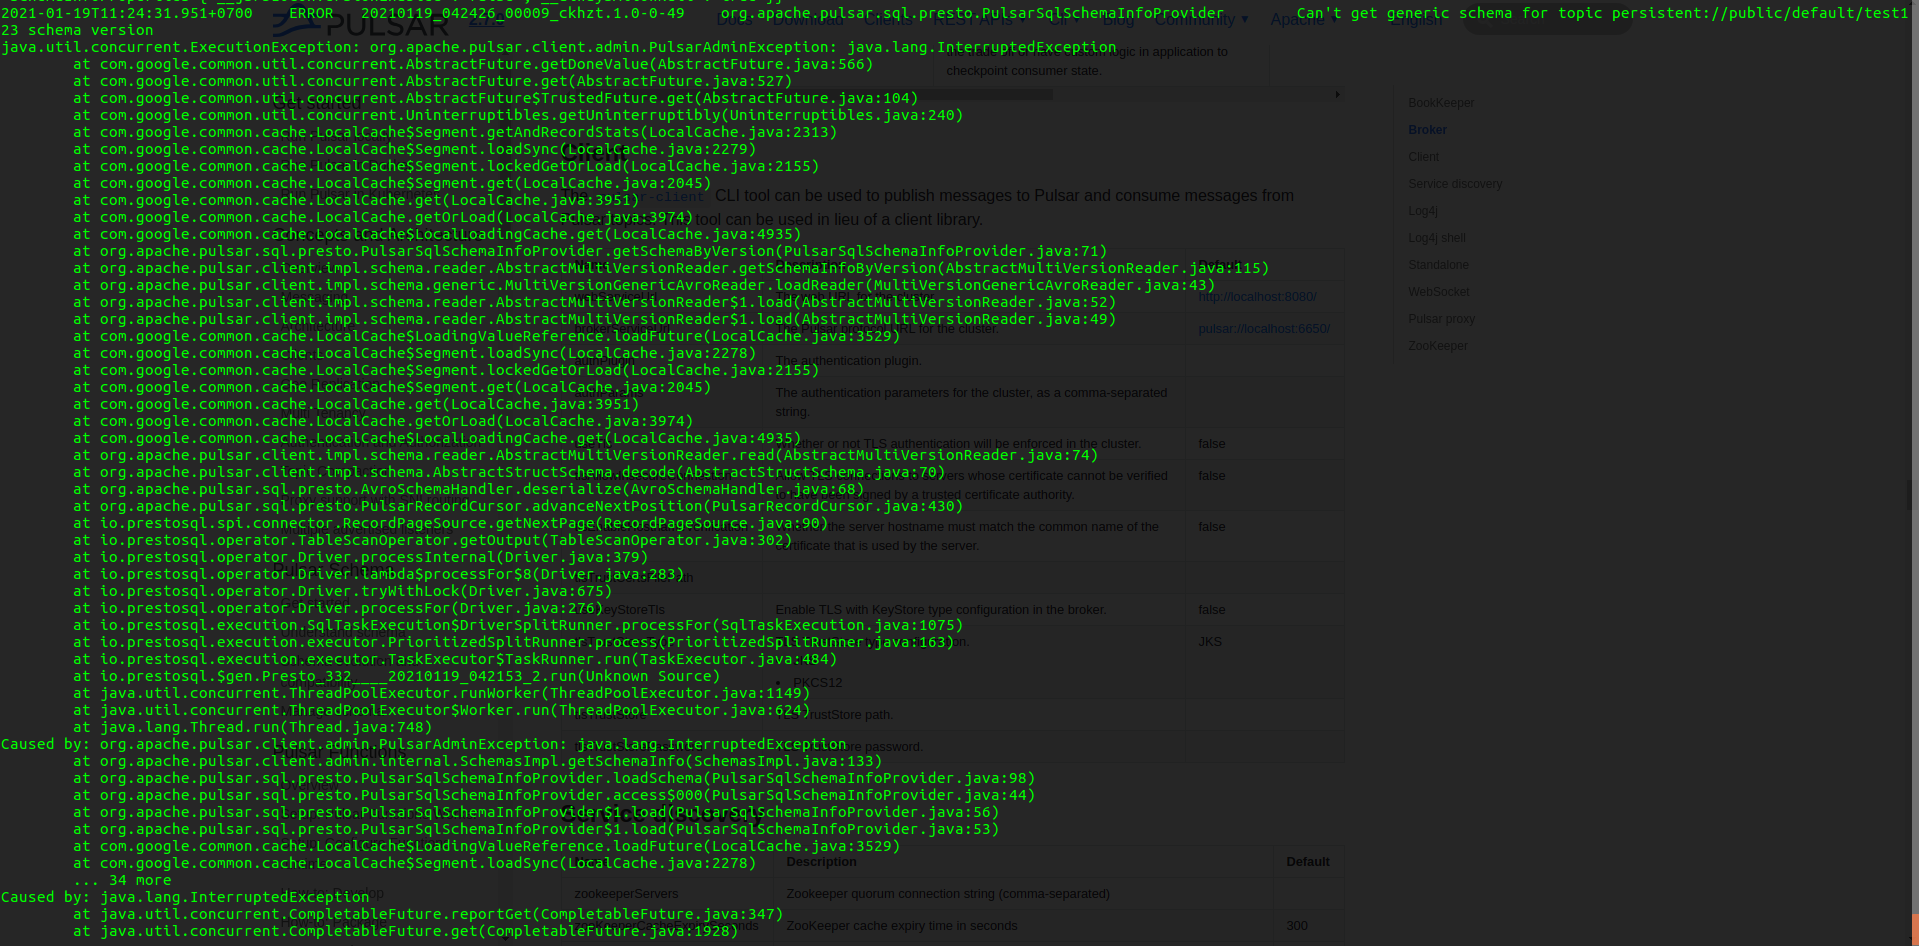Click the 'SchemasImpl.getSchemaInfo' stack trace line
Screen dimensions: 1919x946
tap(478, 761)
